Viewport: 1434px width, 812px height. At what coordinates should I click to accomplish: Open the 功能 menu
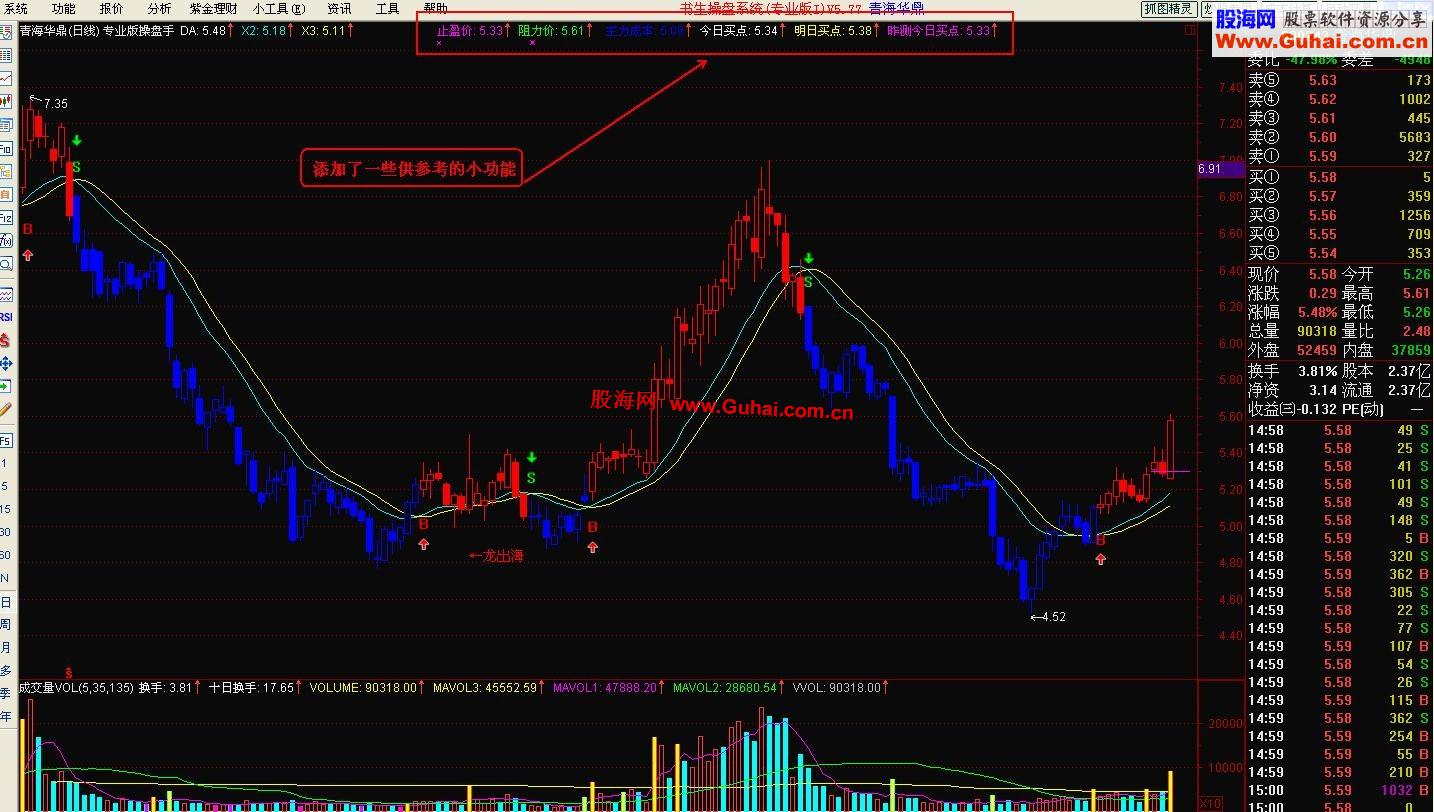(x=64, y=9)
